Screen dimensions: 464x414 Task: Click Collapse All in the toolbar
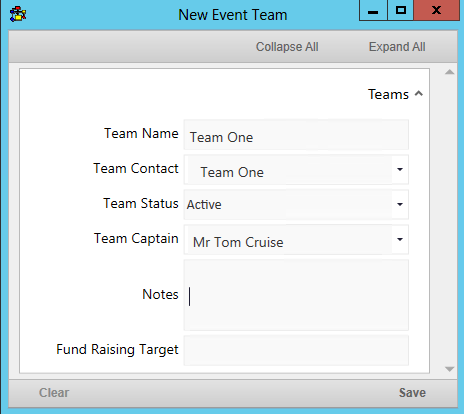[x=287, y=47]
